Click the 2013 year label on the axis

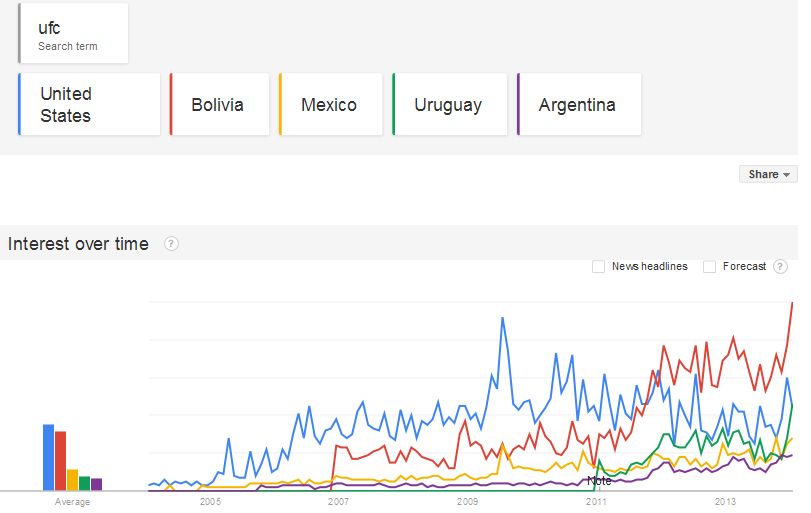(725, 501)
